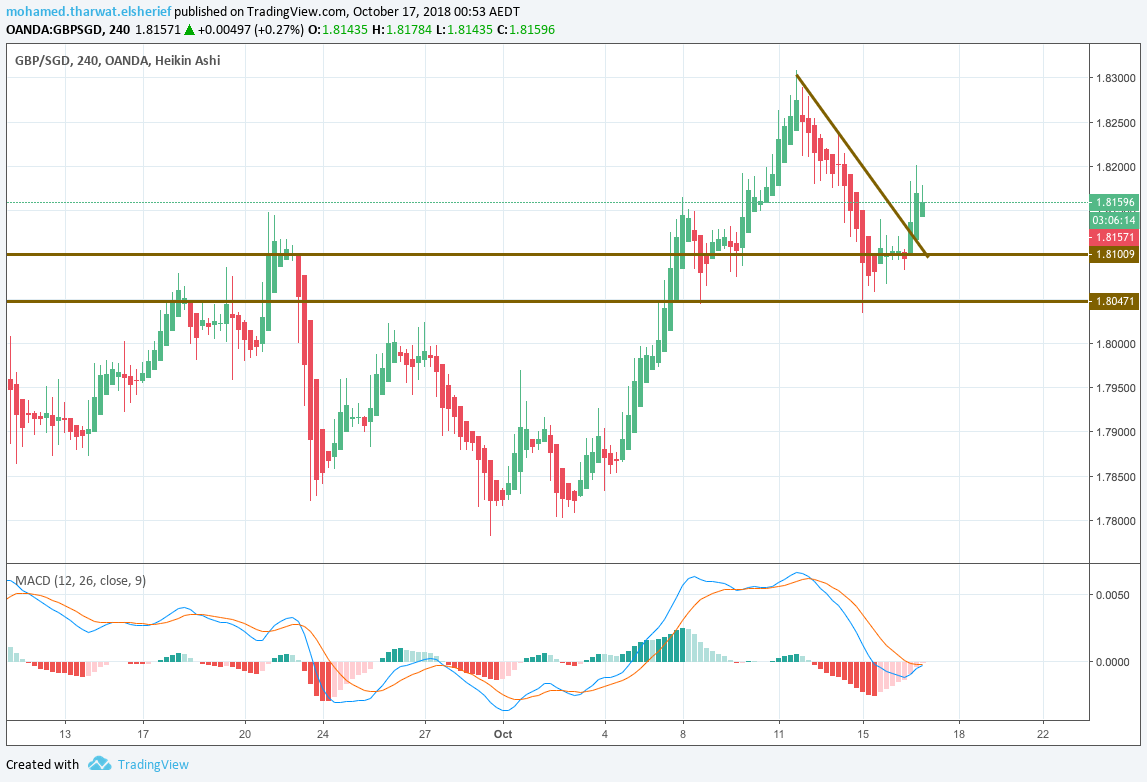The image size is (1147, 782).
Task: Select the lower horizontal line at 1.80471
Action: click(547, 301)
